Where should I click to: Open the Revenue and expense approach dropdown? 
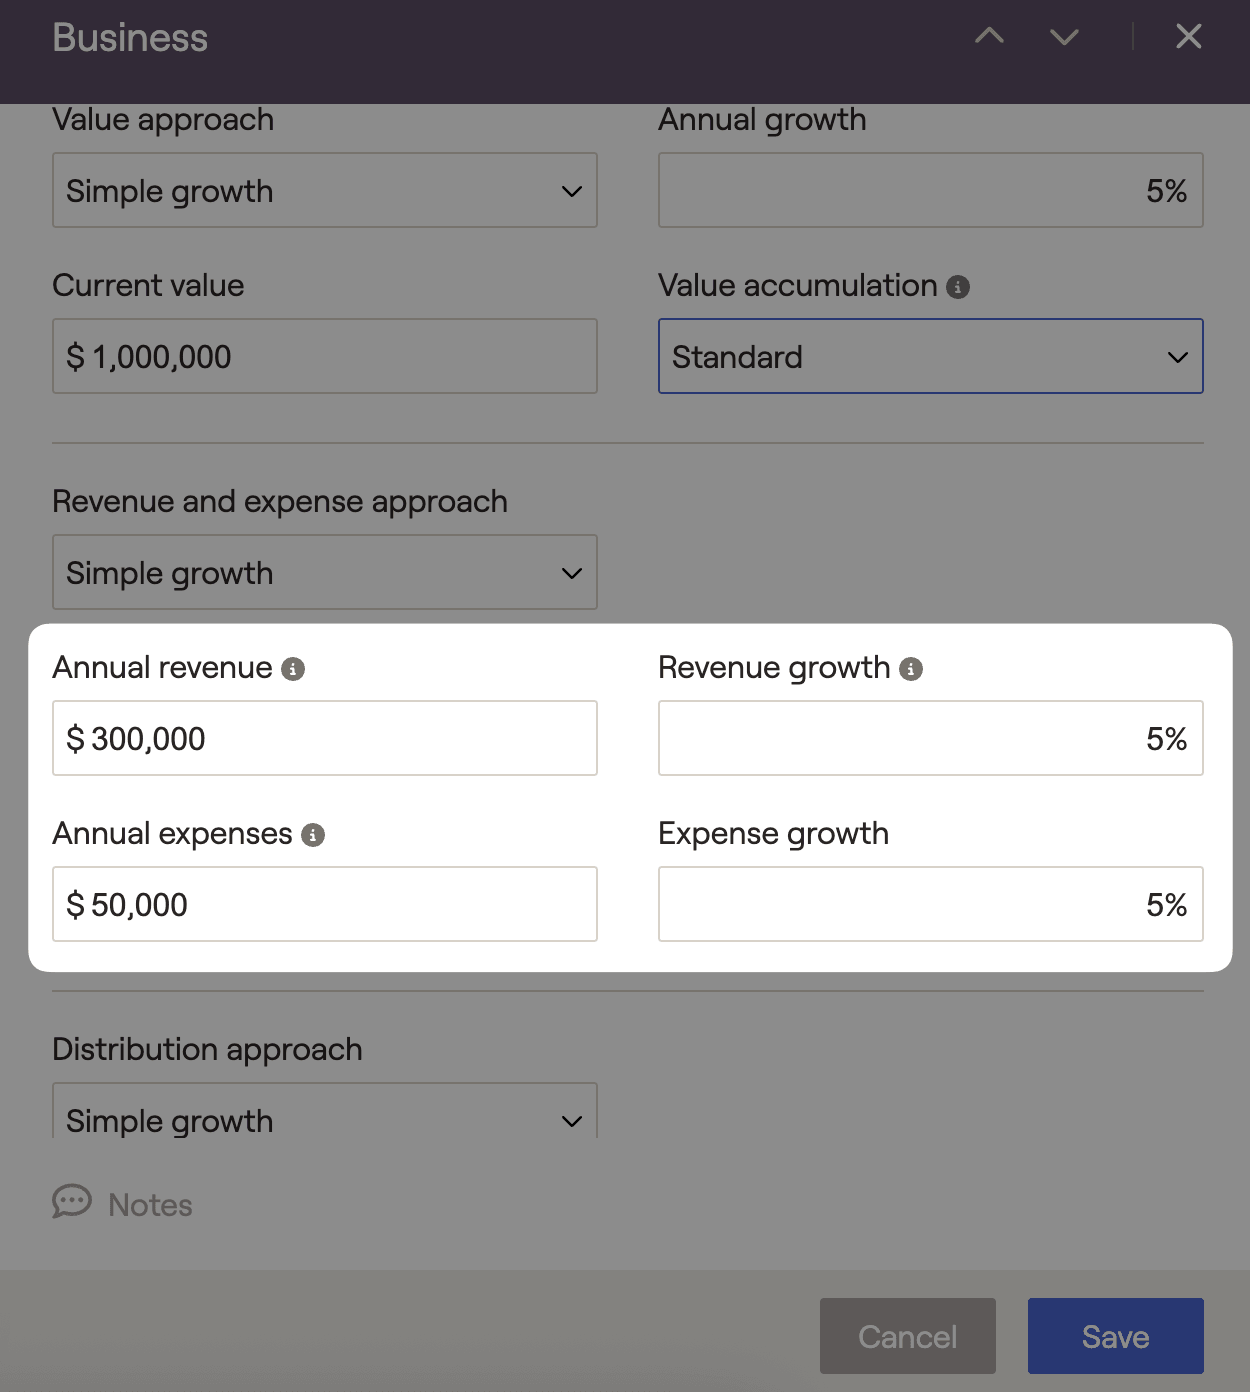[x=324, y=572]
